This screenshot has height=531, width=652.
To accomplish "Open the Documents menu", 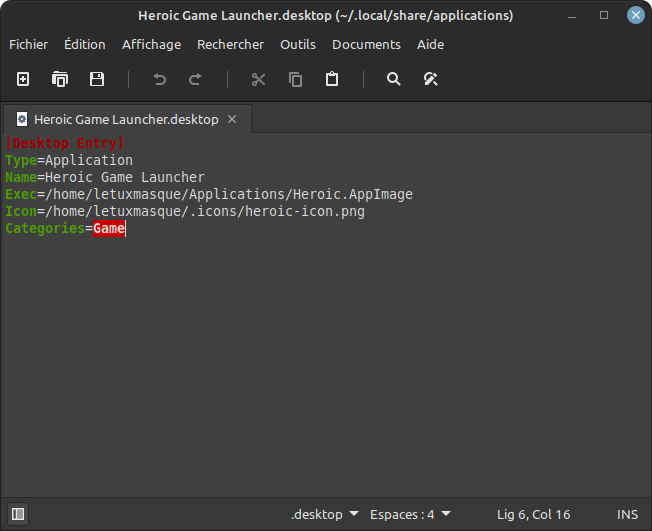I will [x=366, y=44].
